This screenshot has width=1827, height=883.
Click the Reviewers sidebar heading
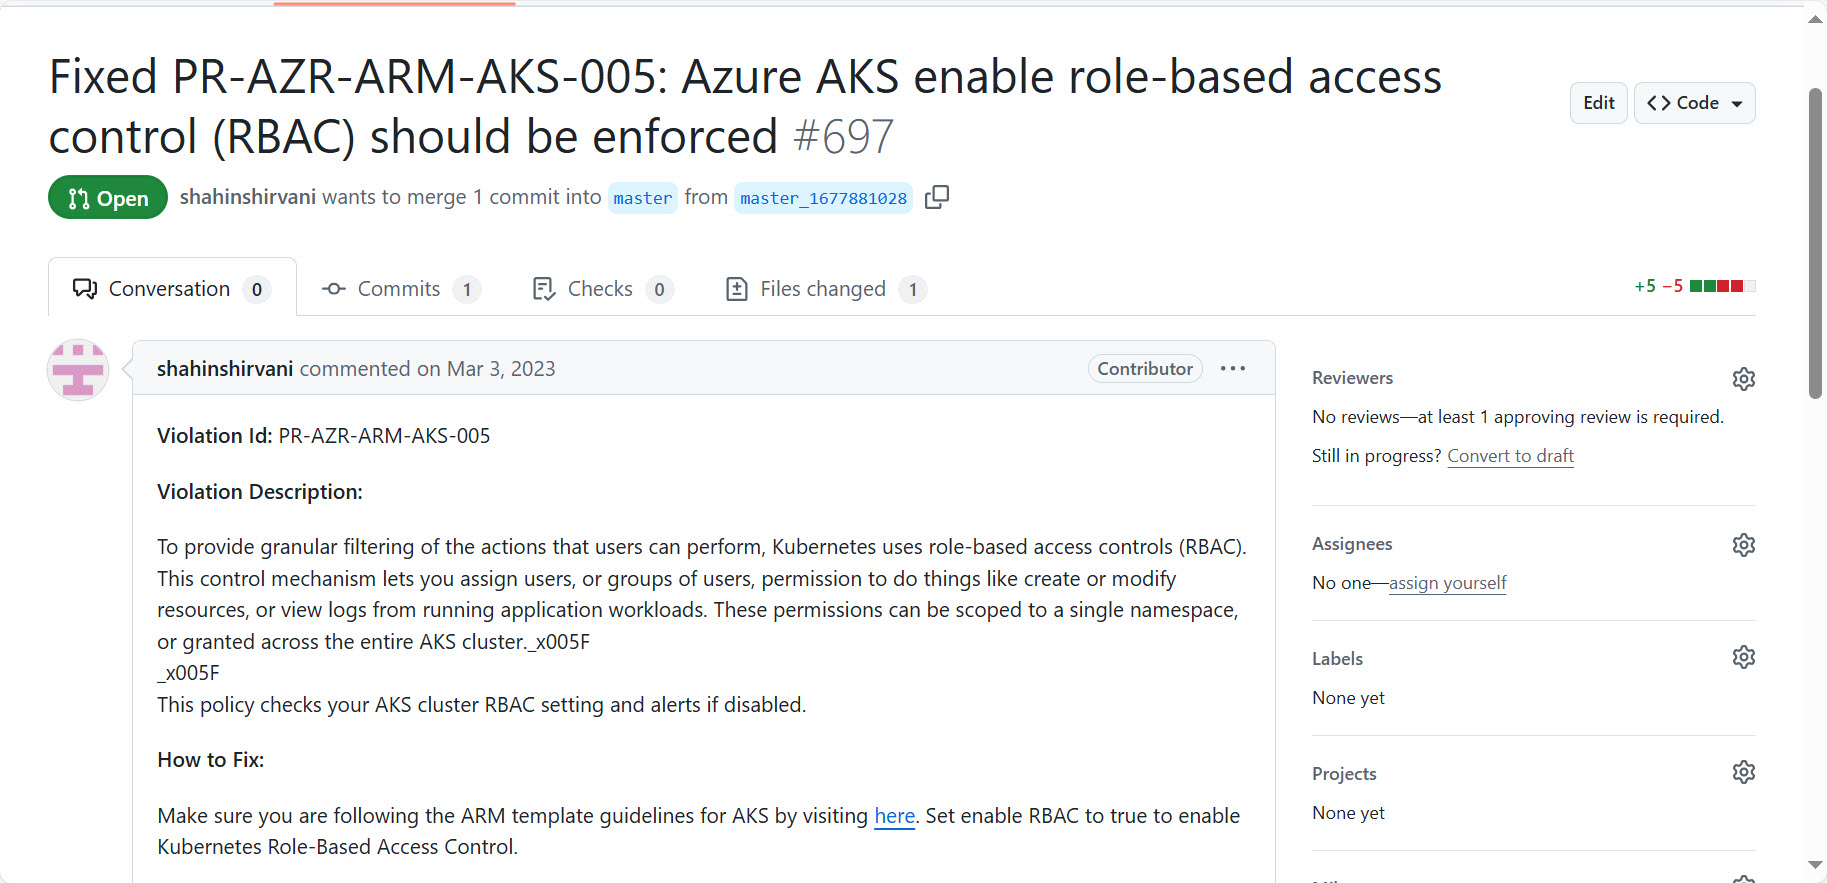(x=1352, y=378)
